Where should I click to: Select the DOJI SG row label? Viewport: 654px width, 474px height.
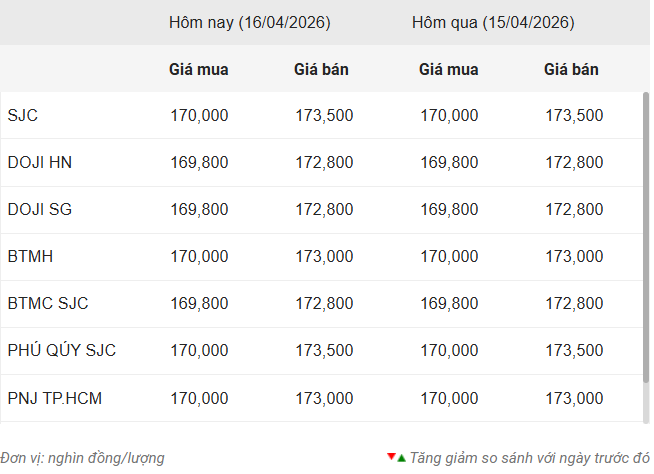(39, 209)
